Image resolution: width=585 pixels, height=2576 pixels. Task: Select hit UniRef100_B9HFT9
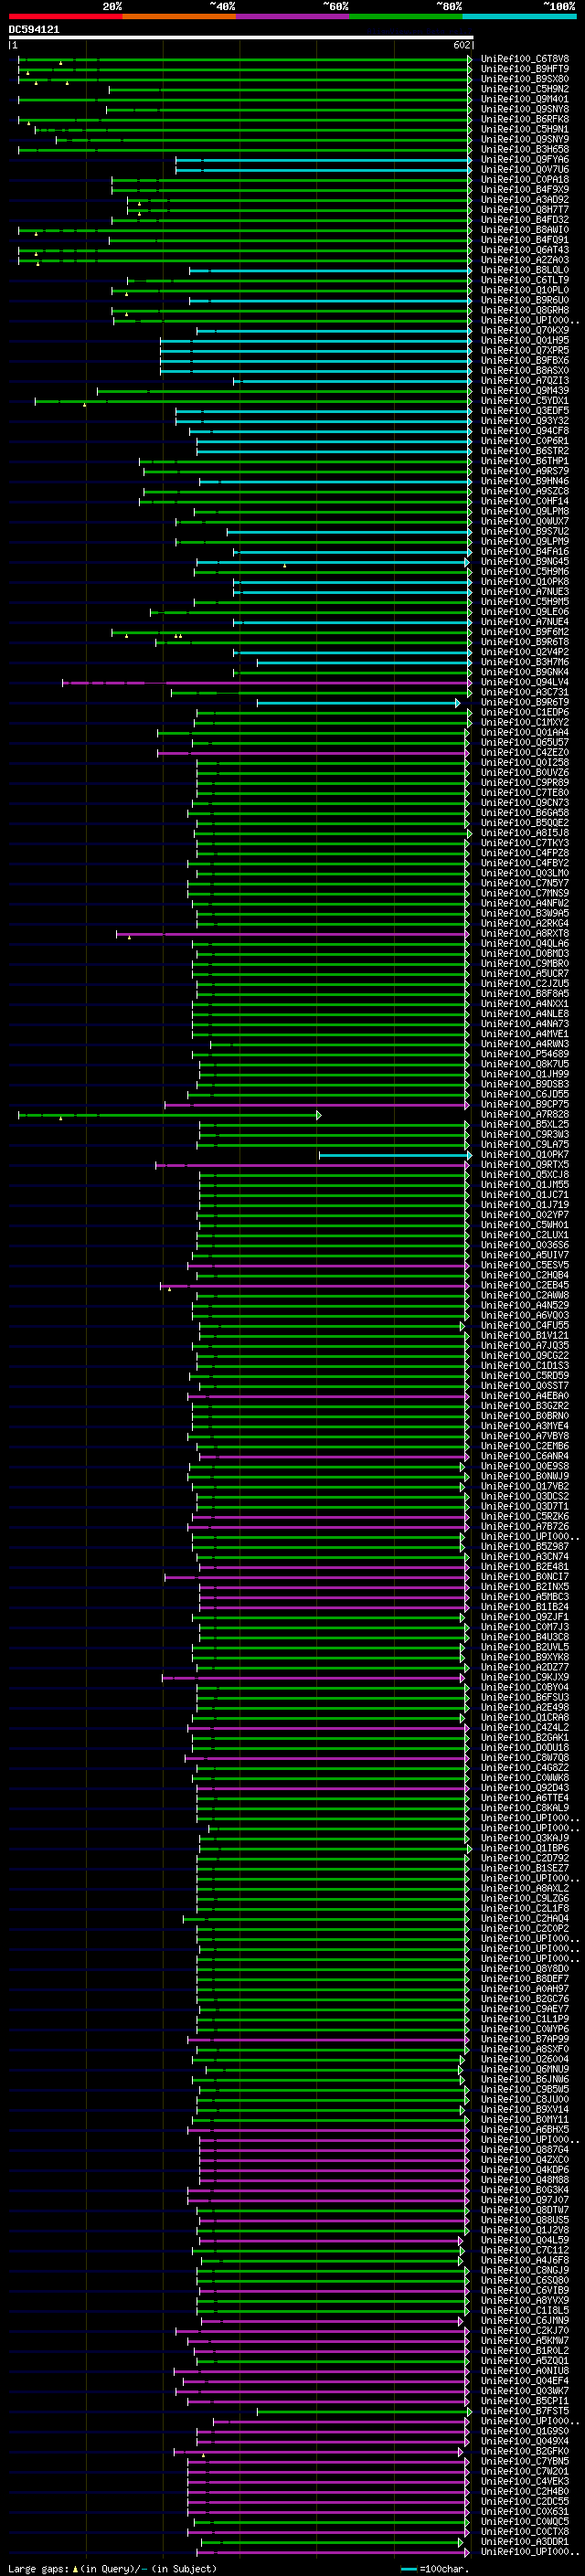click(525, 69)
